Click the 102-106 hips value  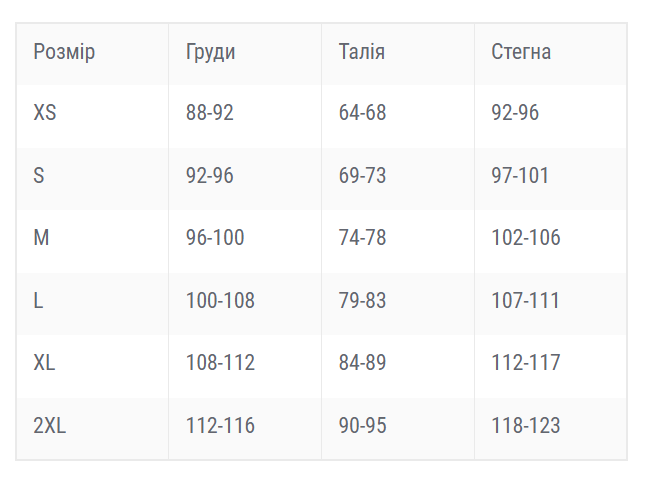526,237
